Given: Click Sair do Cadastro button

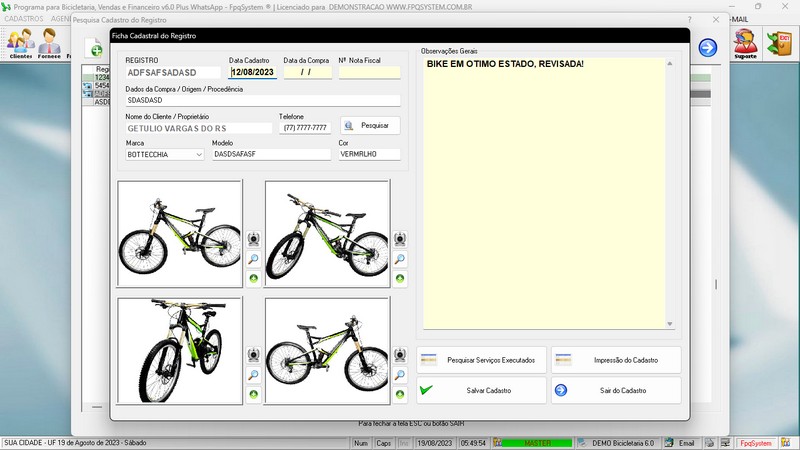Looking at the screenshot, I should 616,390.
